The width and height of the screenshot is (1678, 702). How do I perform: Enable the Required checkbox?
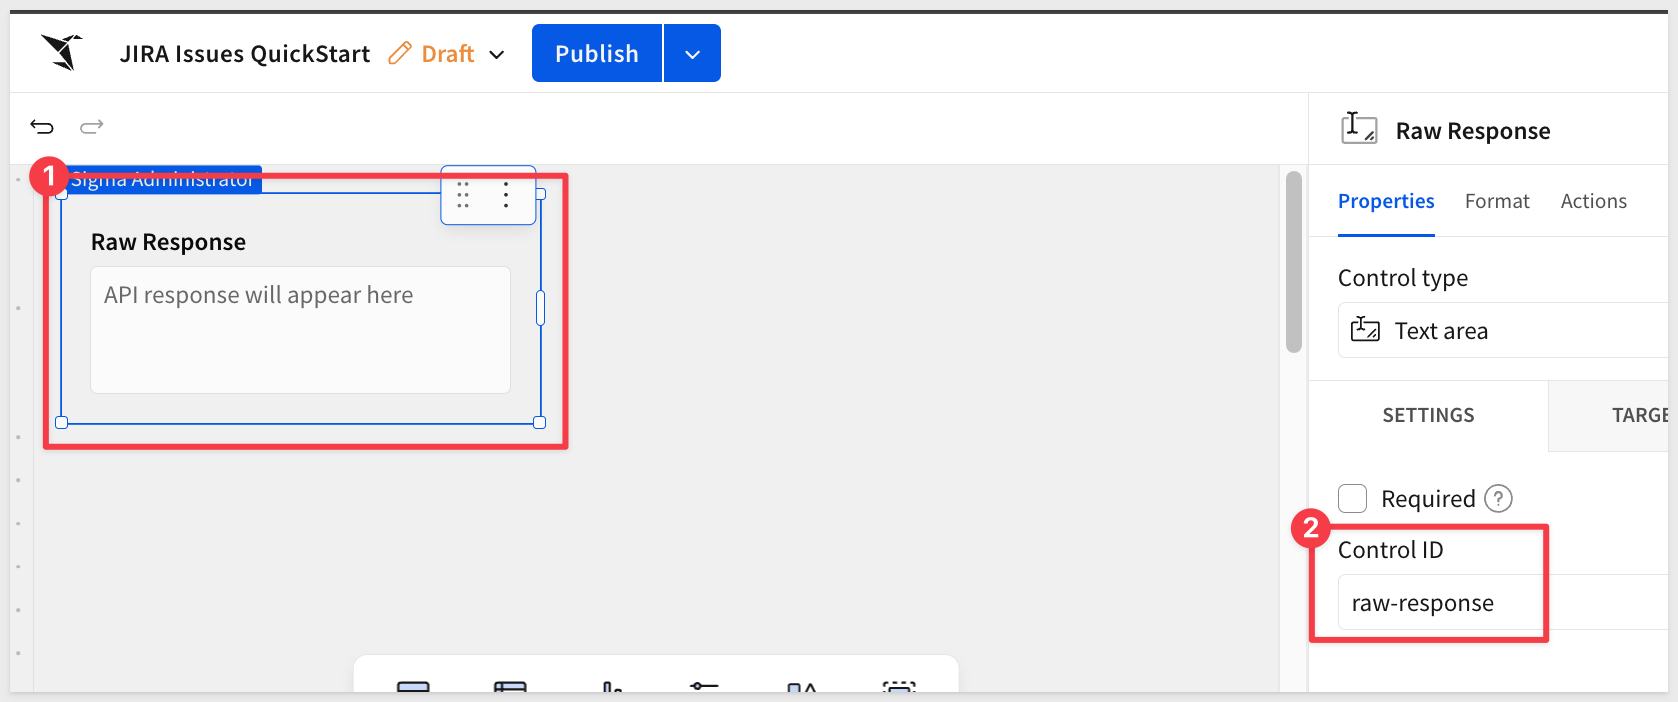1353,498
